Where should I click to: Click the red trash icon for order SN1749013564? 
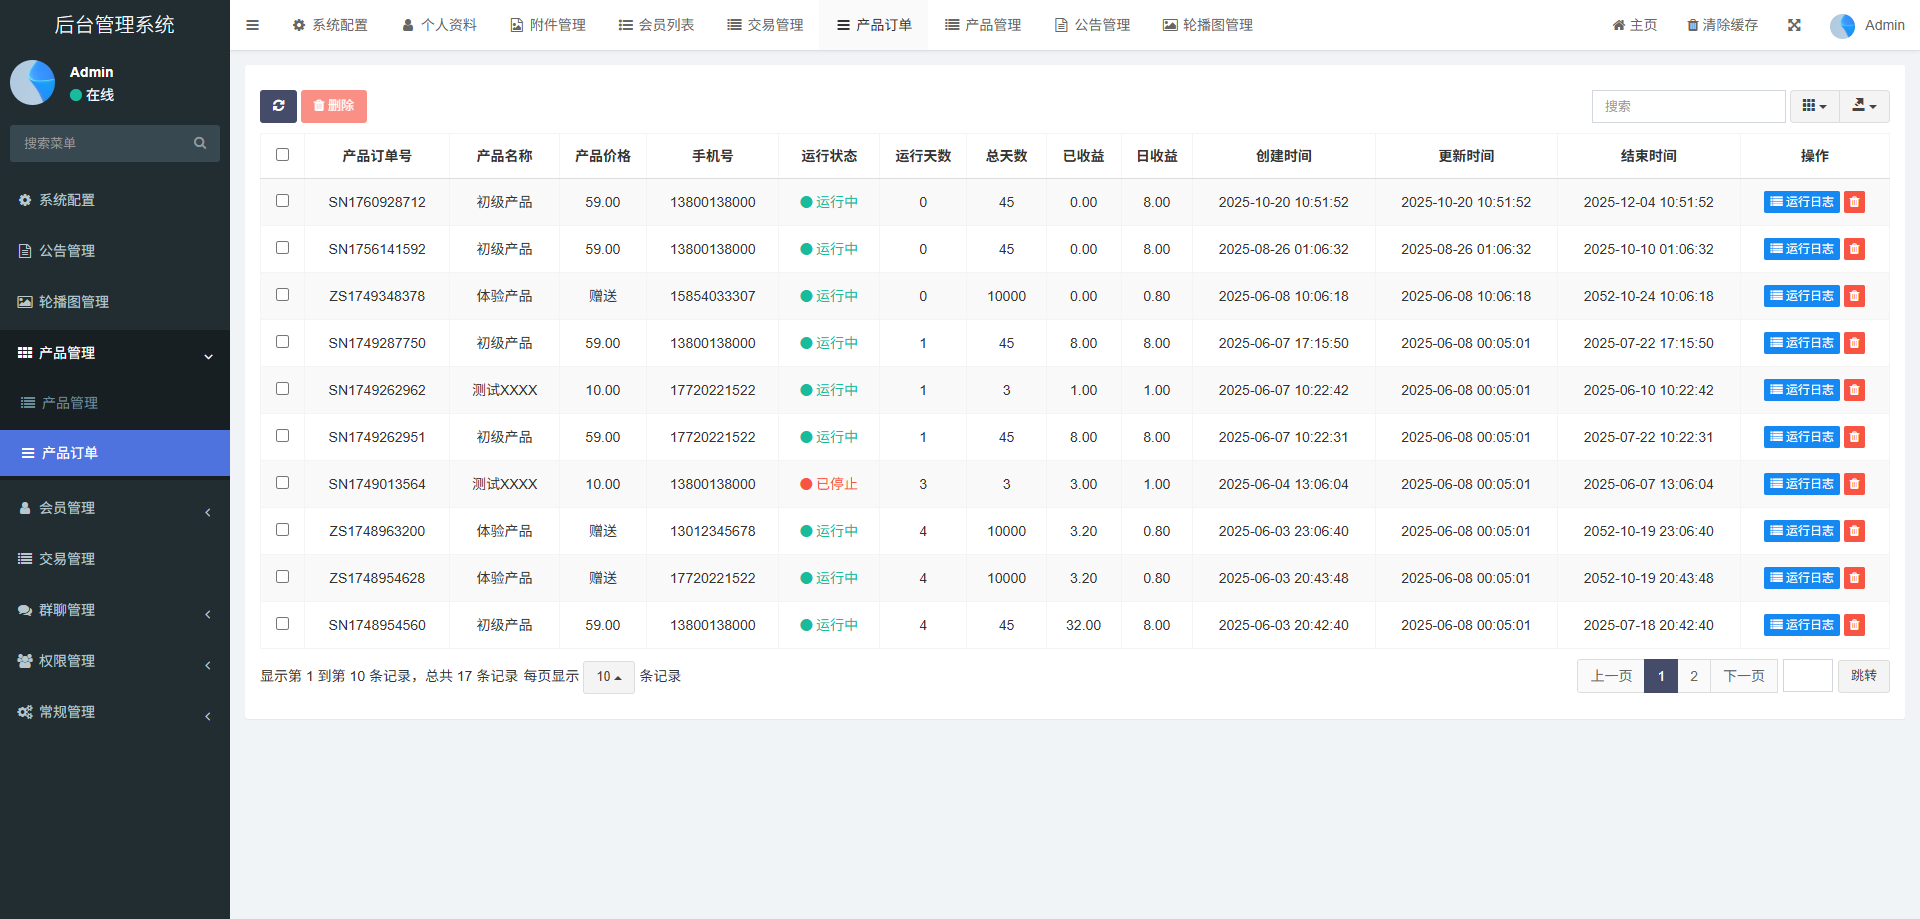(1854, 484)
